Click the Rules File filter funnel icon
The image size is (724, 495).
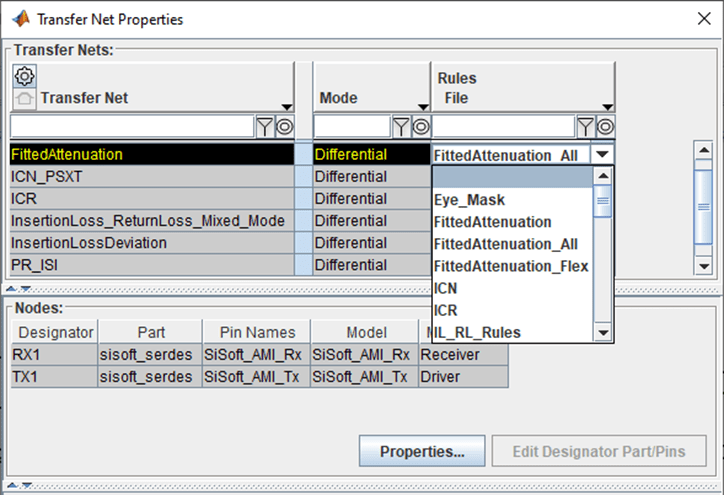[x=585, y=126]
